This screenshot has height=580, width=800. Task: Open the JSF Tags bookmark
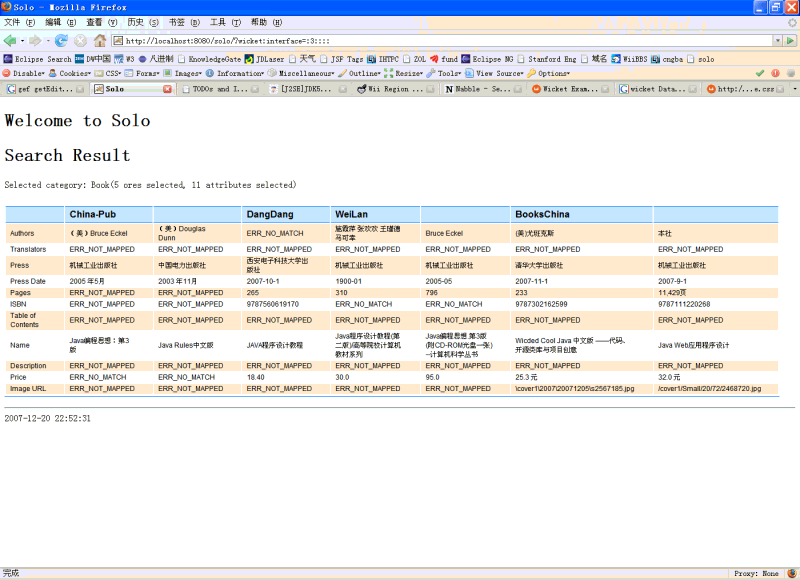coord(341,59)
